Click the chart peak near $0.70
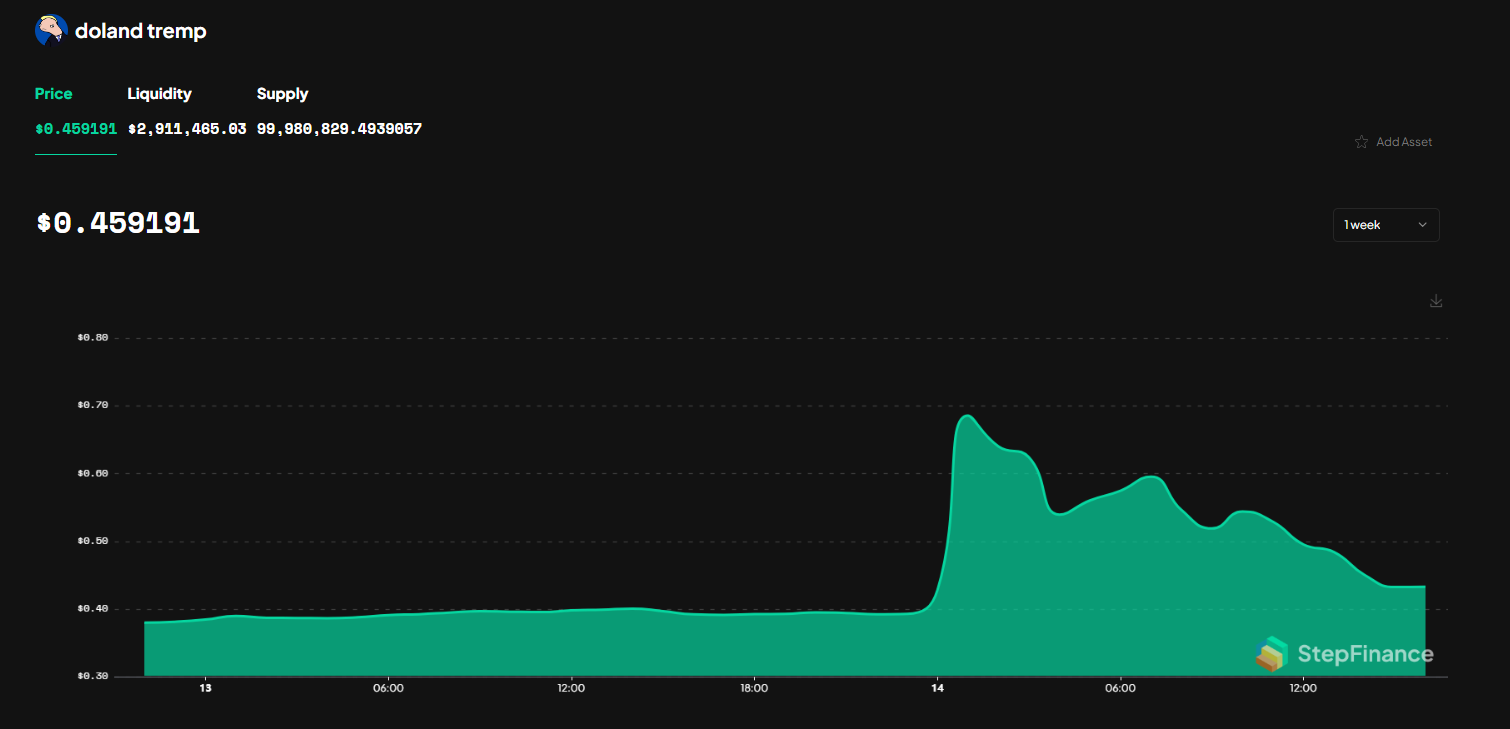This screenshot has height=729, width=1510. click(966, 416)
